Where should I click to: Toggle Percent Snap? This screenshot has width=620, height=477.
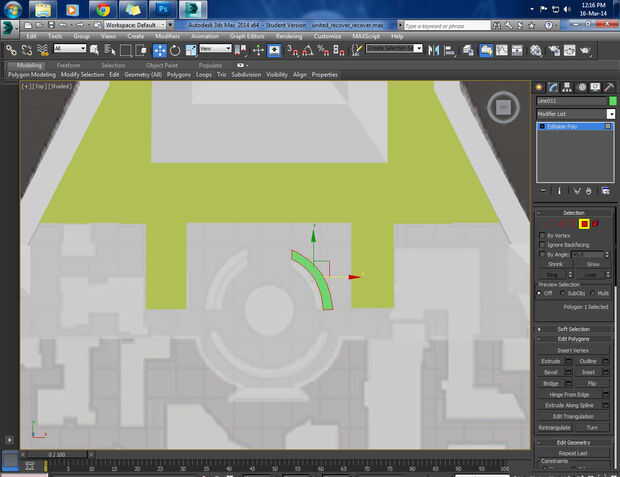[x=323, y=50]
